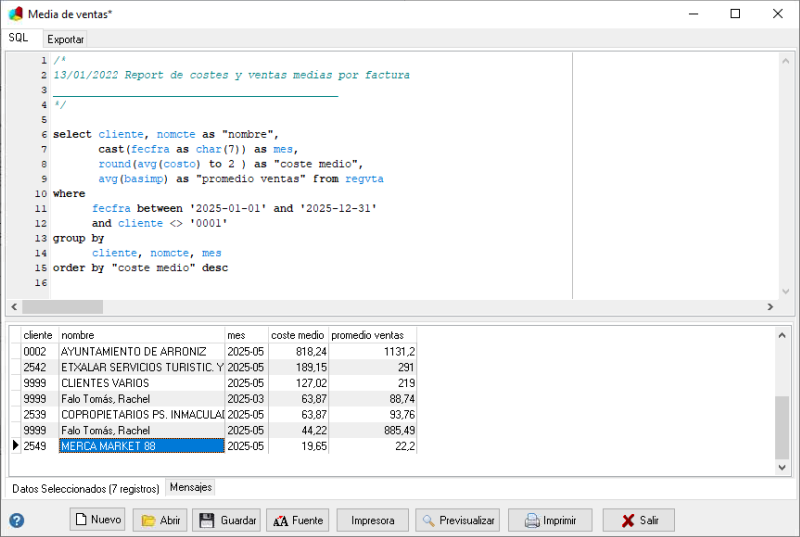Click the blue help question mark icon

[x=17, y=520]
